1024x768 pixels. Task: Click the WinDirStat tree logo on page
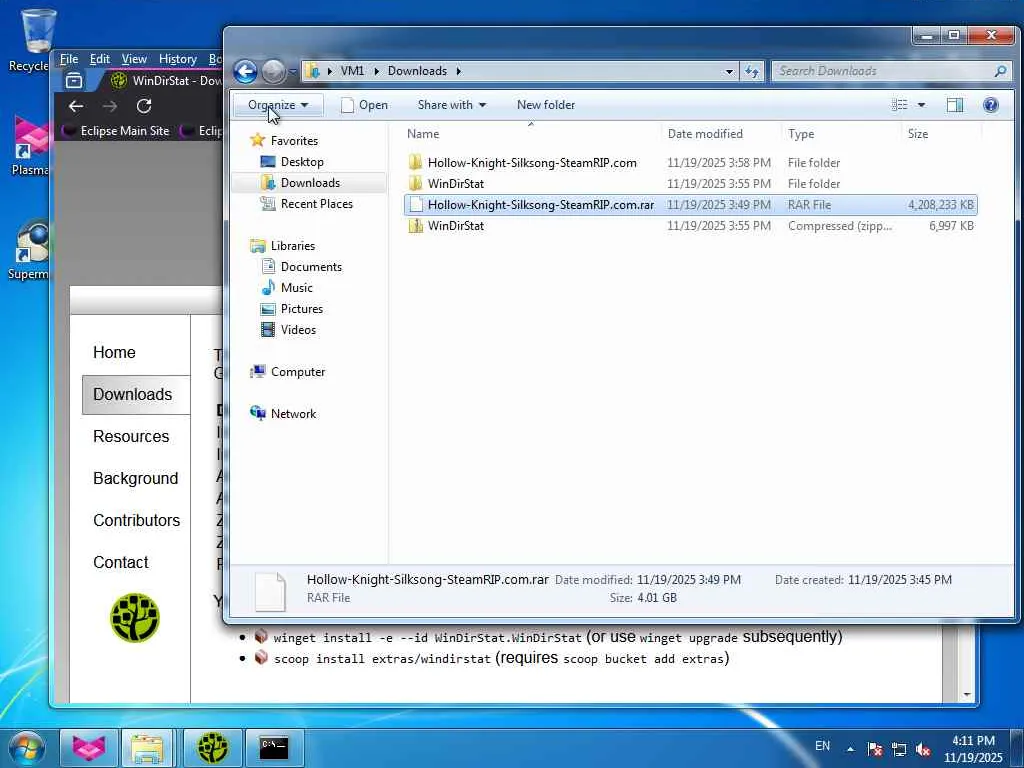(135, 617)
